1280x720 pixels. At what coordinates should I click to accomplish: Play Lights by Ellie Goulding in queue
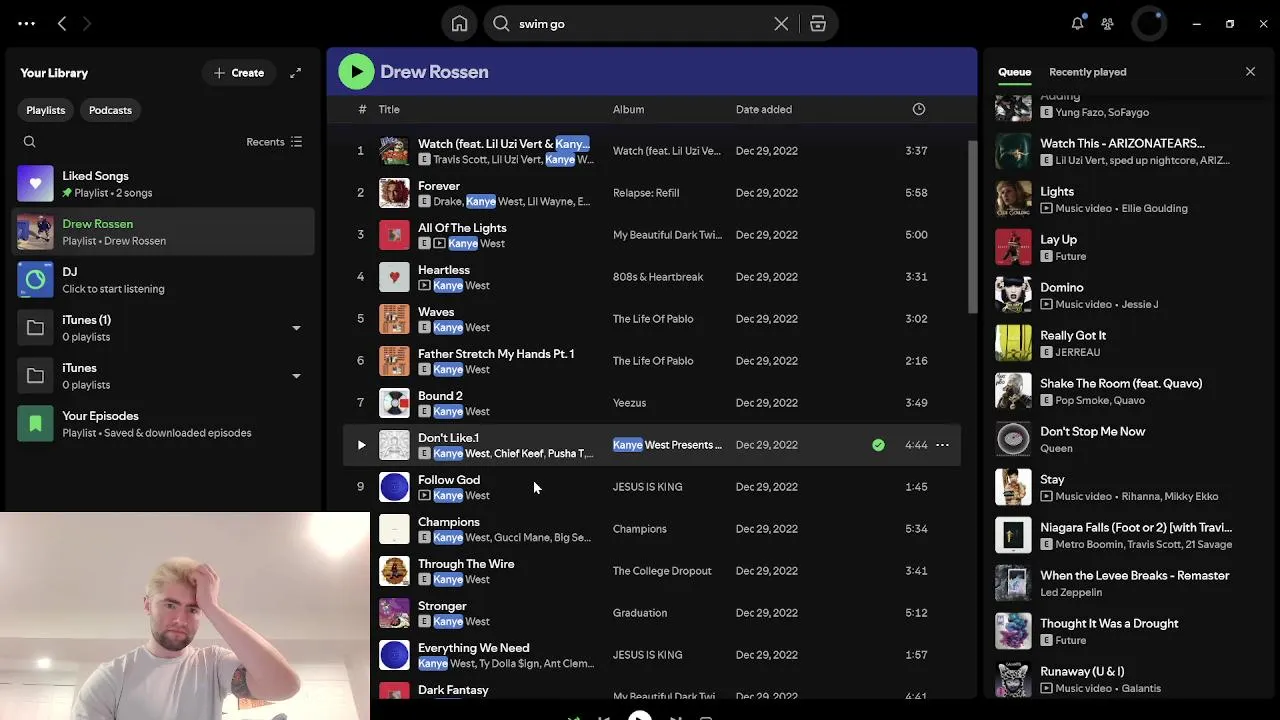(1013, 199)
